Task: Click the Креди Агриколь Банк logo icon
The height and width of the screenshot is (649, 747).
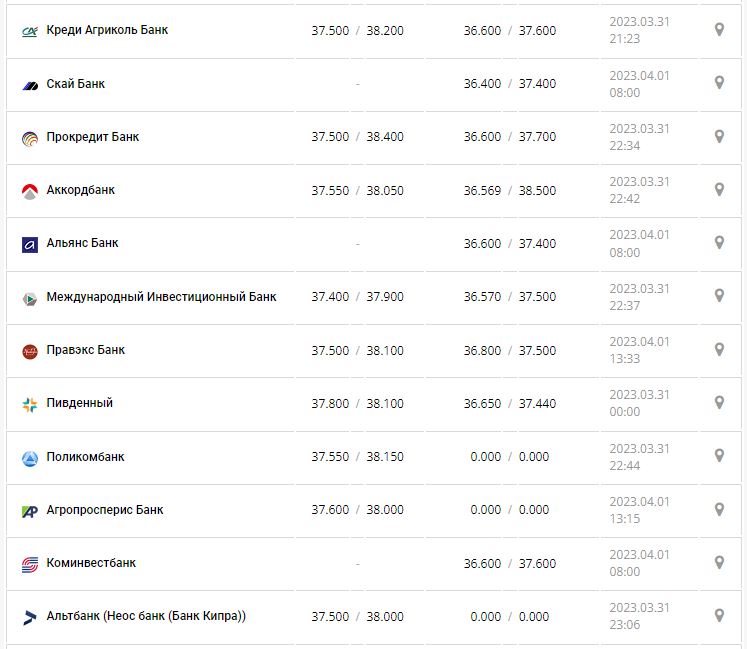Action: [29, 31]
